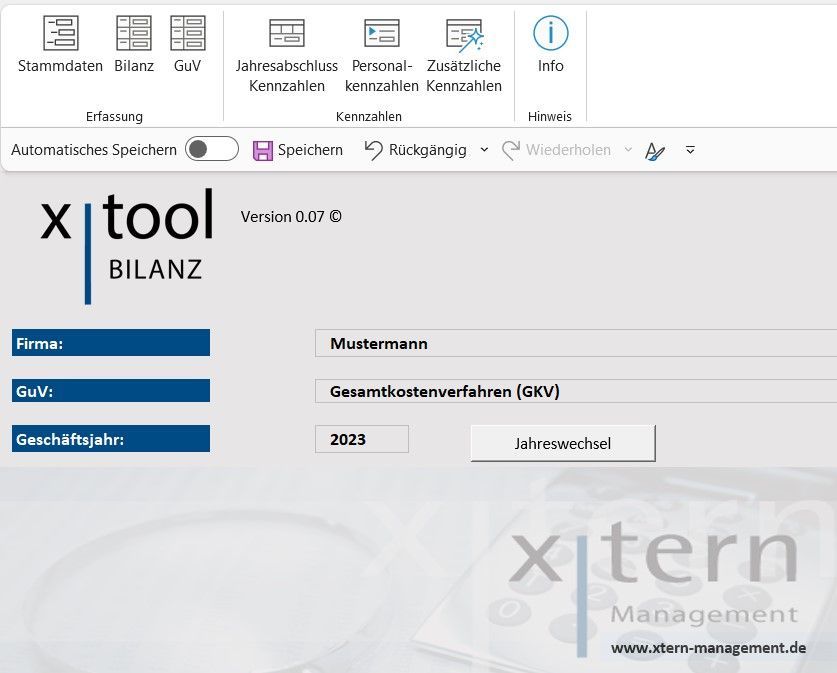Click the Firma field showing Mustermann
This screenshot has height=673, width=837.
click(575, 343)
